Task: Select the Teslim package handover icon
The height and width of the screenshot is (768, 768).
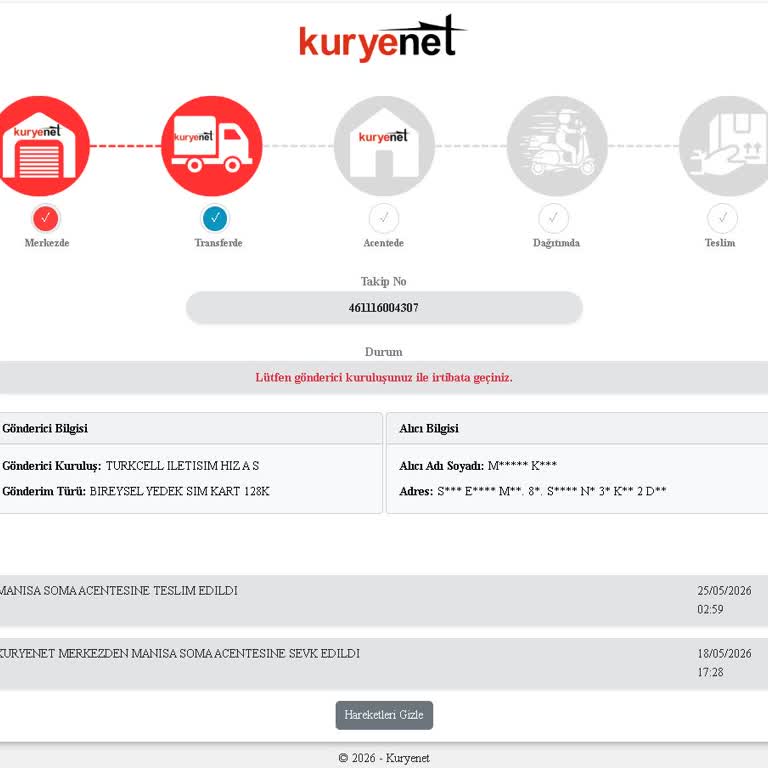Action: click(x=724, y=146)
